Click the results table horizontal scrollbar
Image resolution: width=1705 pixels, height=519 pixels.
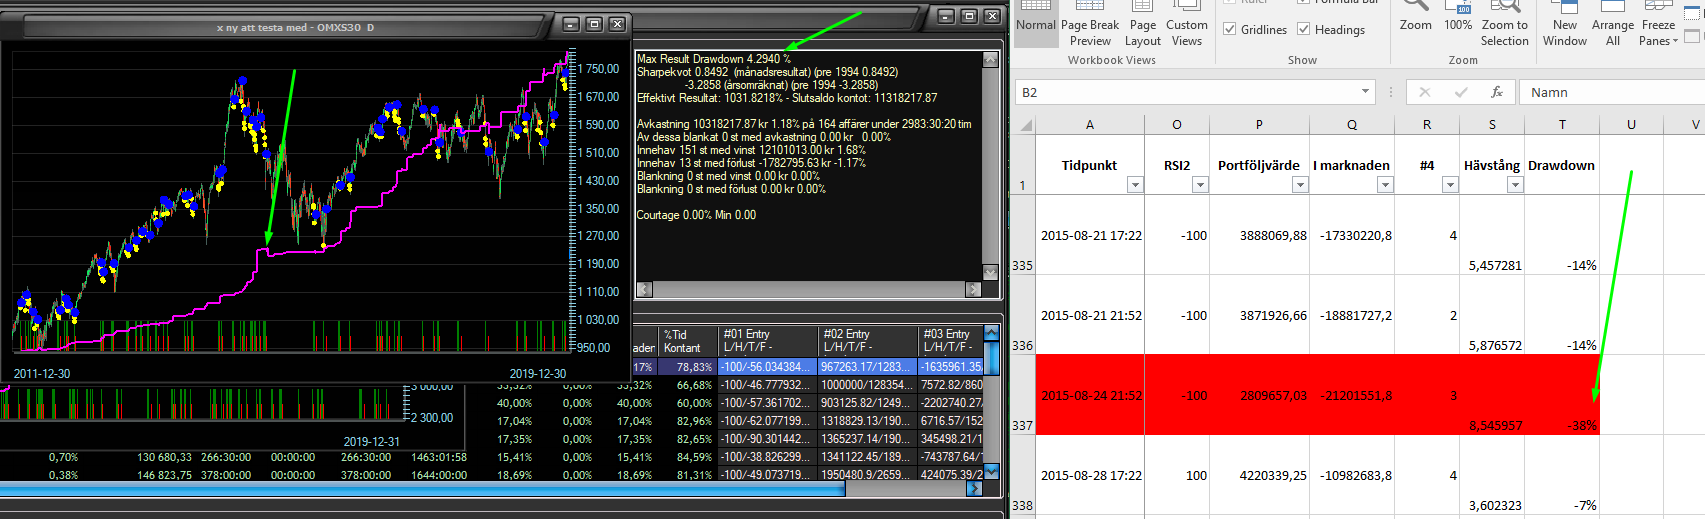(420, 490)
